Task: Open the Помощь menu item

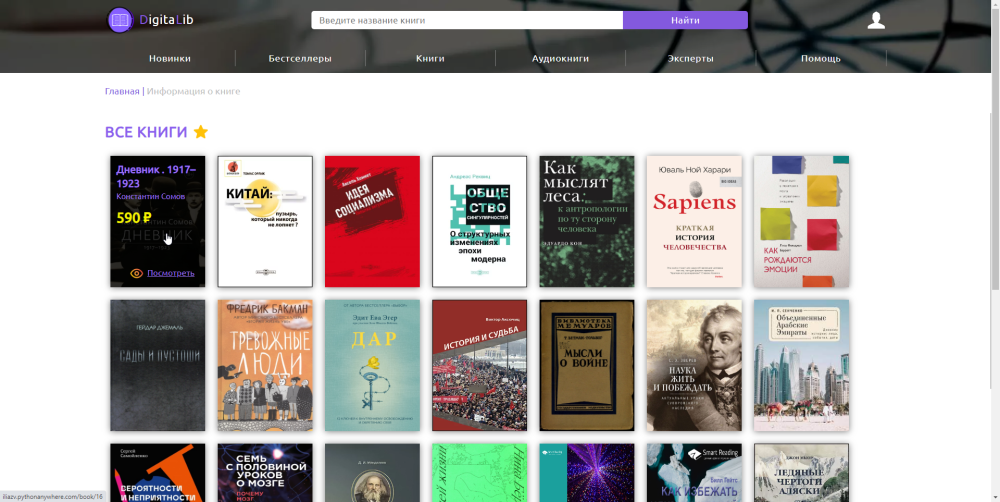Action: click(820, 58)
